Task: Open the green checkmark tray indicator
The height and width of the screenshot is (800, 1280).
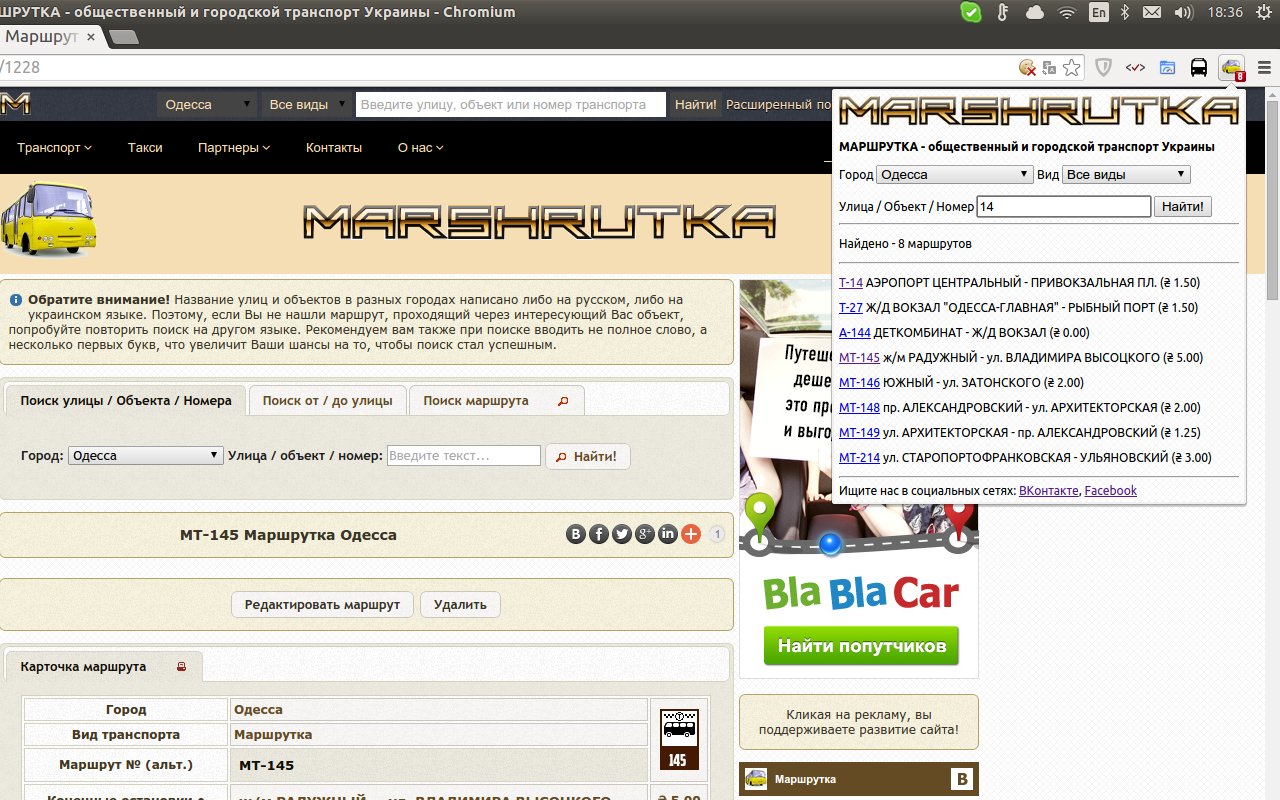Action: tap(971, 12)
